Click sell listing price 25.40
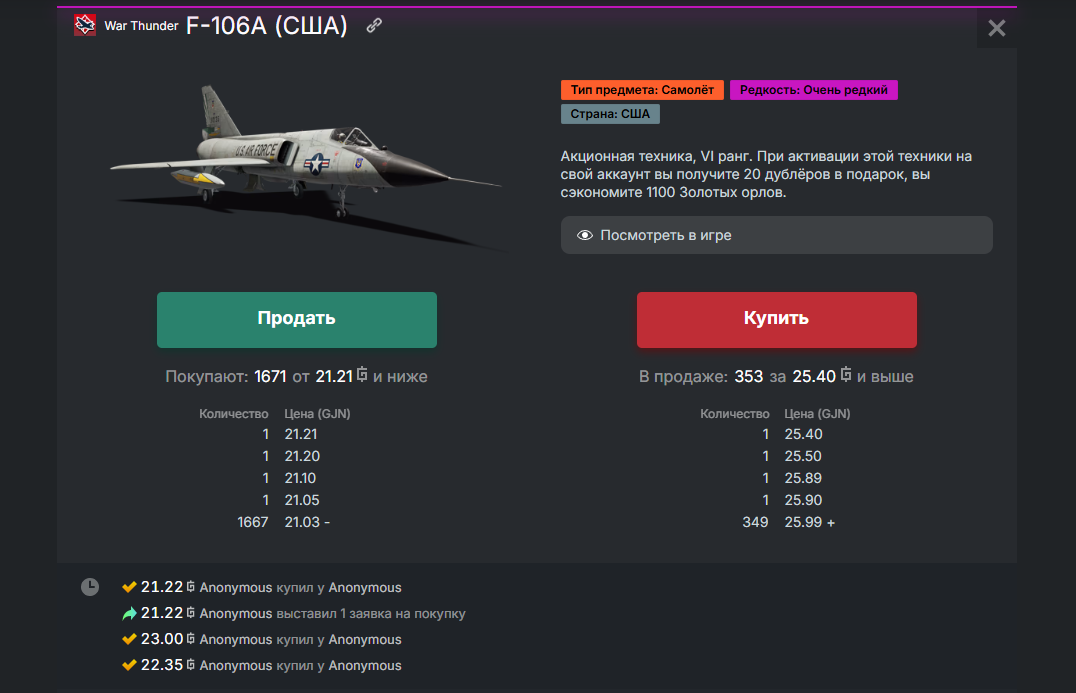Screen dimensions: 1076x693 coord(804,434)
